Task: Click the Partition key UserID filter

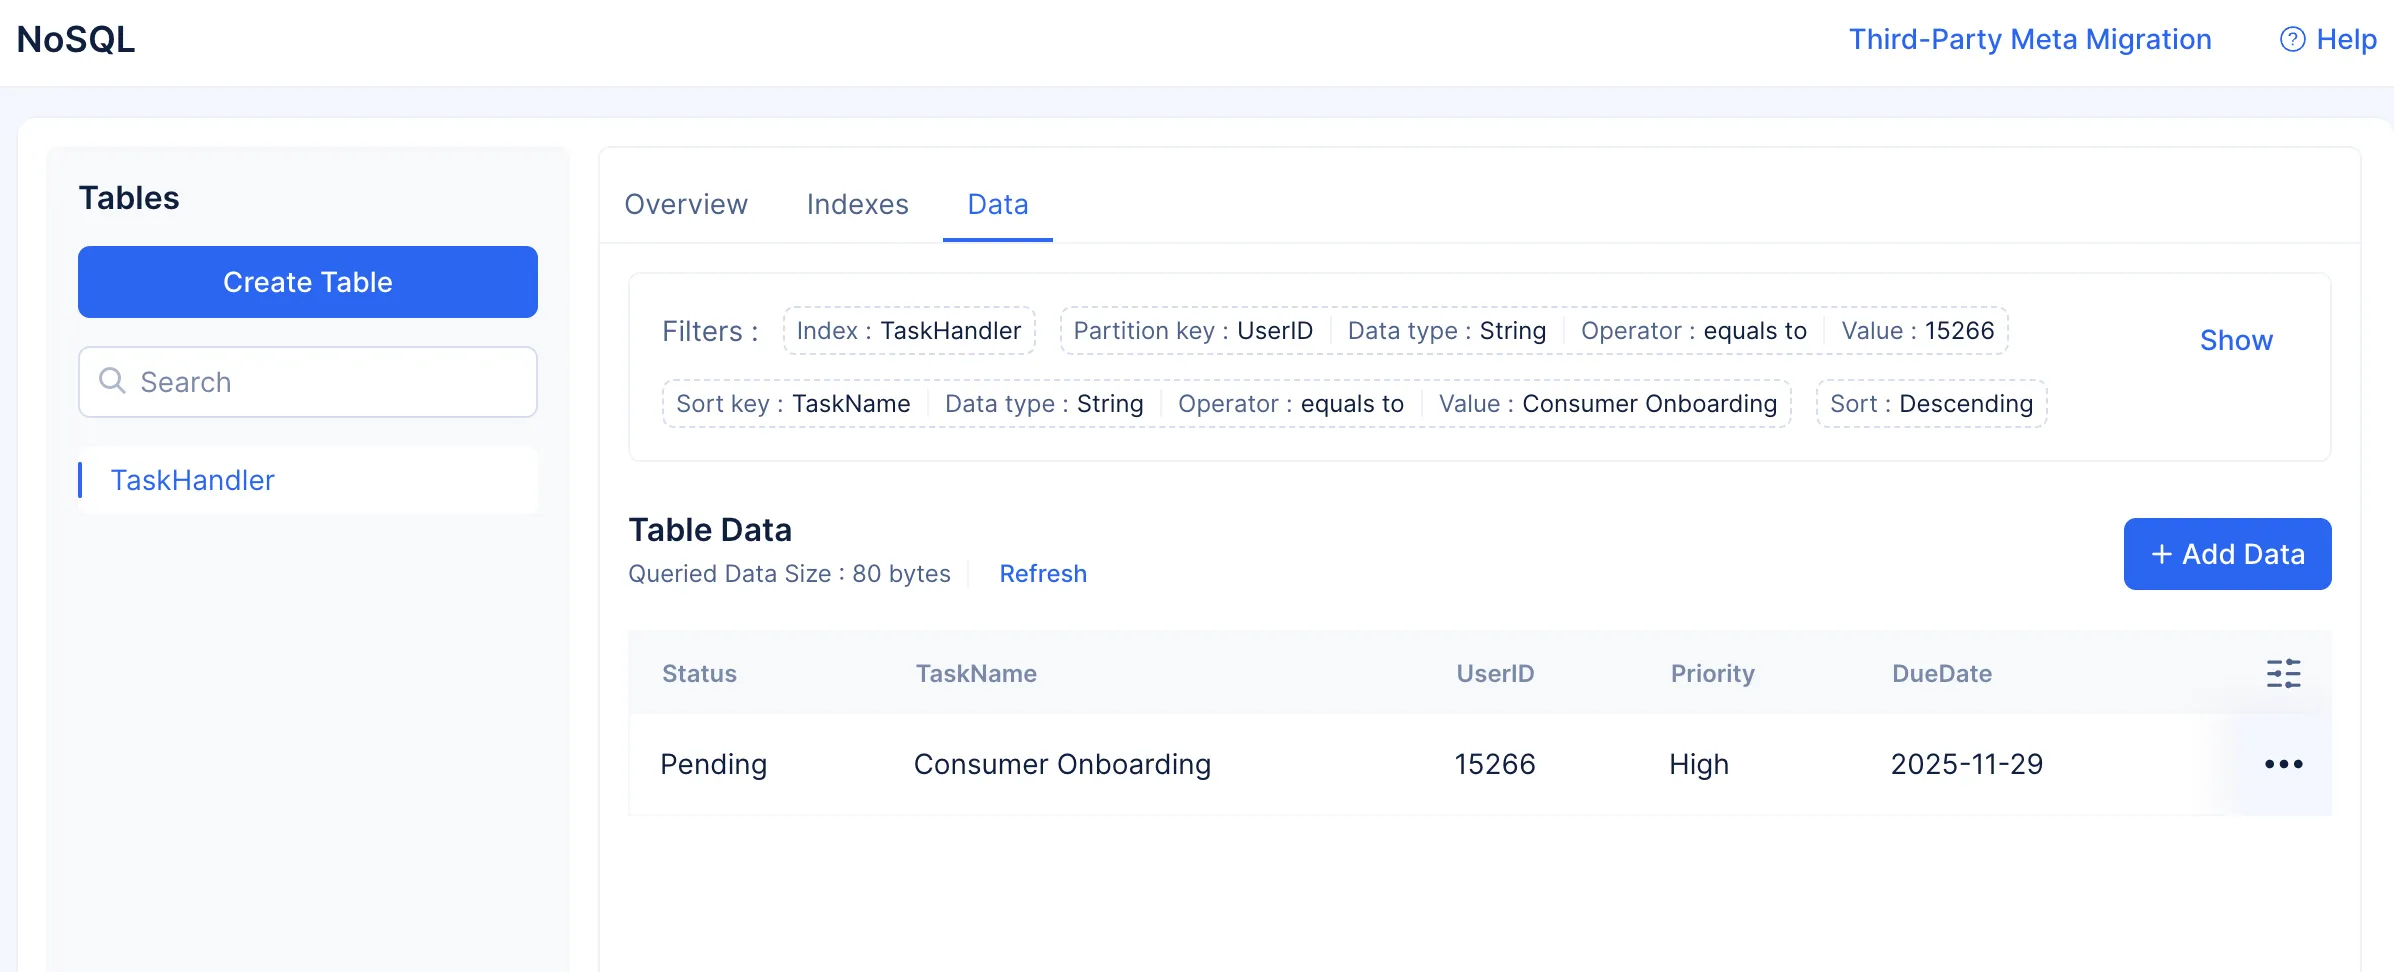Action: pyautogui.click(x=1193, y=331)
